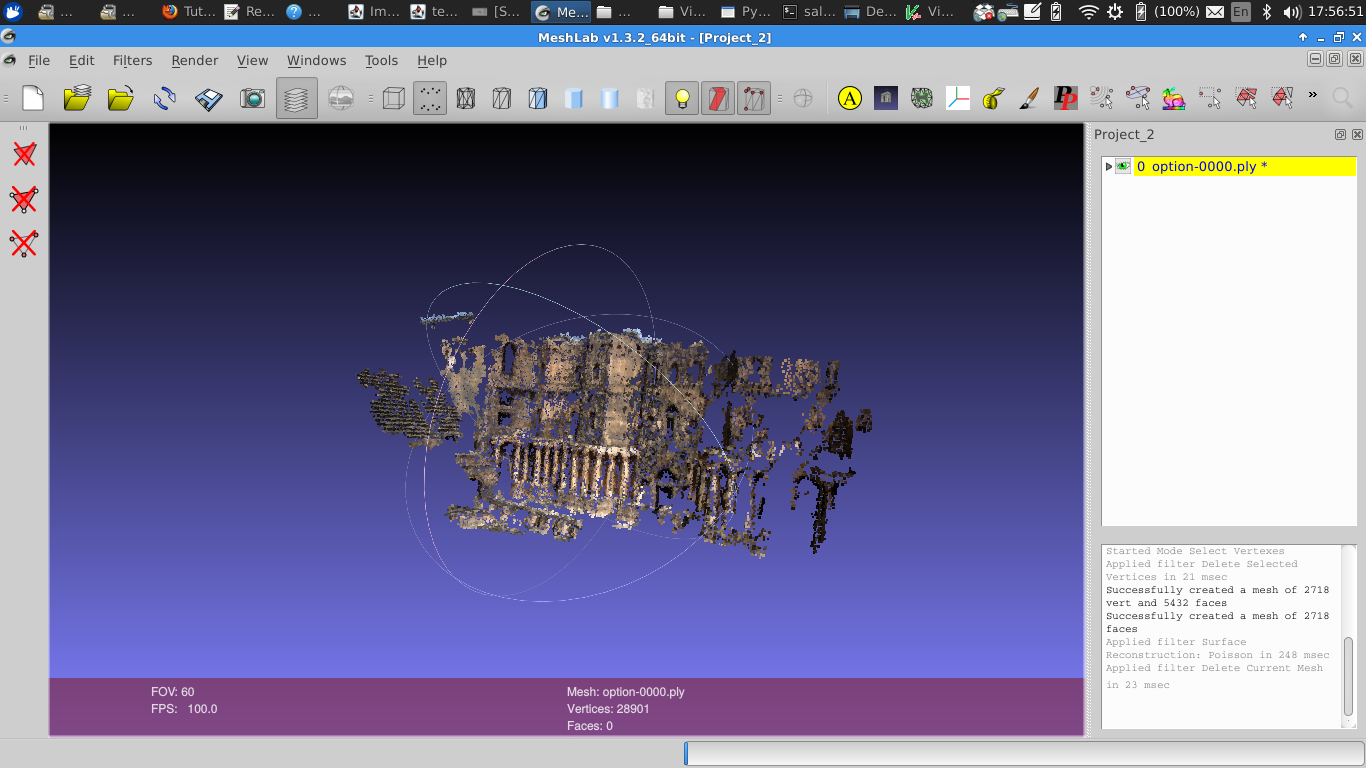Toggle visibility eye of option-0000.ply layer

click(1123, 167)
